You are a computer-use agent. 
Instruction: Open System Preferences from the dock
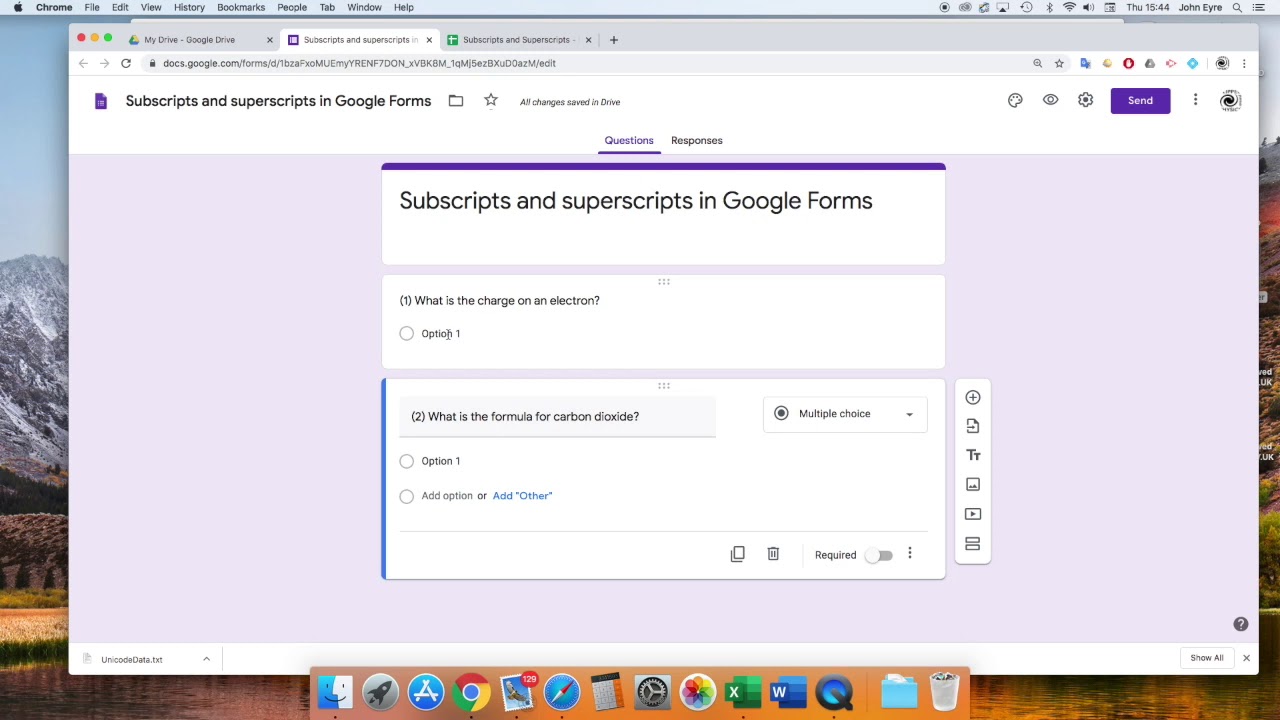point(652,692)
